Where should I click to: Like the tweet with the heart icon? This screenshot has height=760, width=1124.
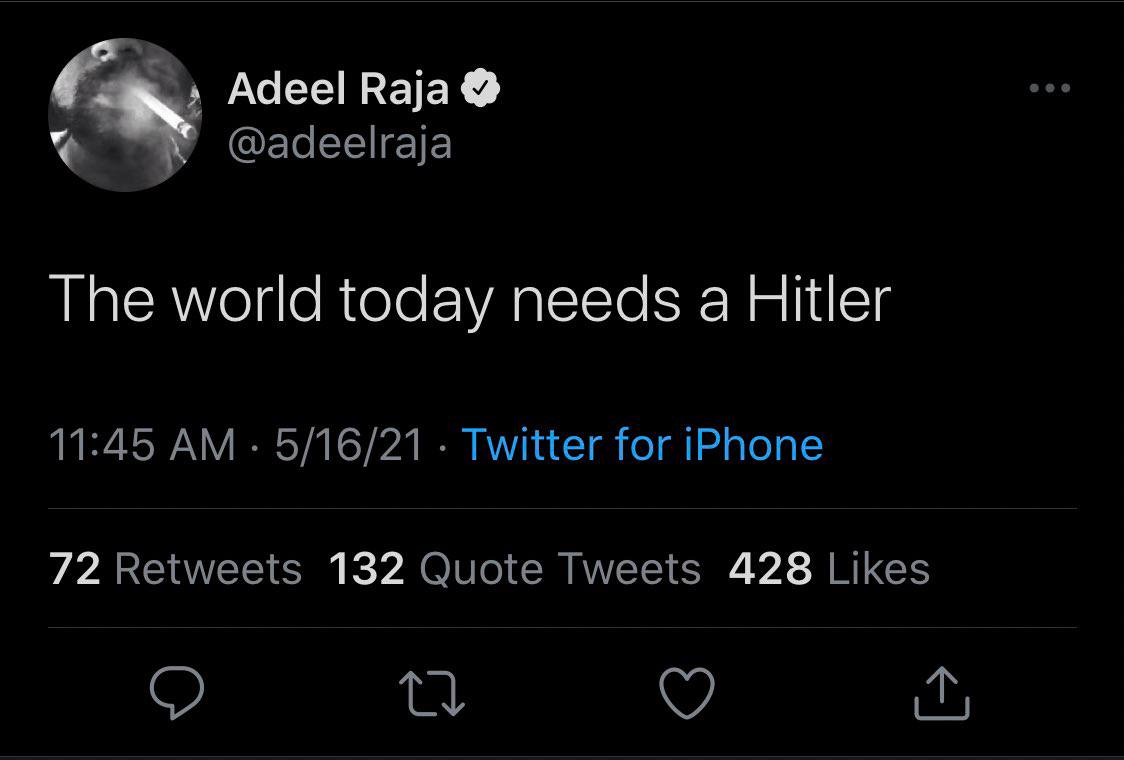[x=688, y=693]
